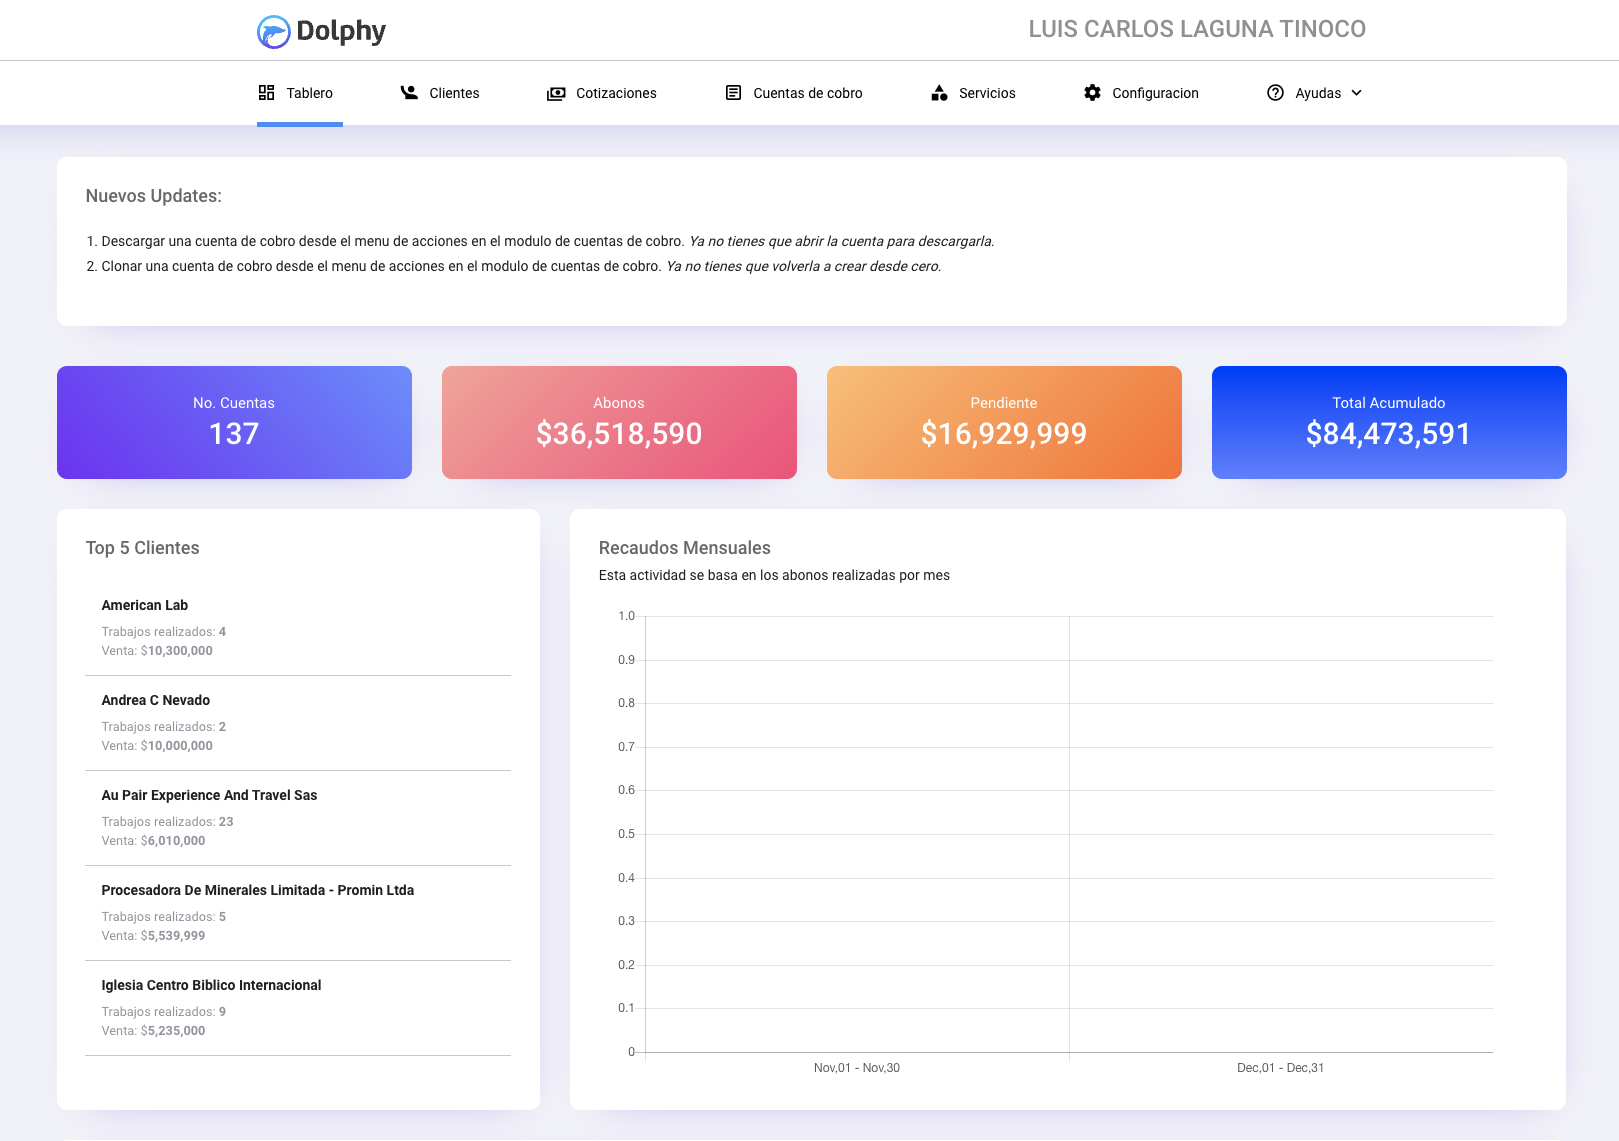This screenshot has width=1619, height=1141.
Task: Open the Pendiente amount card
Action: point(1003,421)
